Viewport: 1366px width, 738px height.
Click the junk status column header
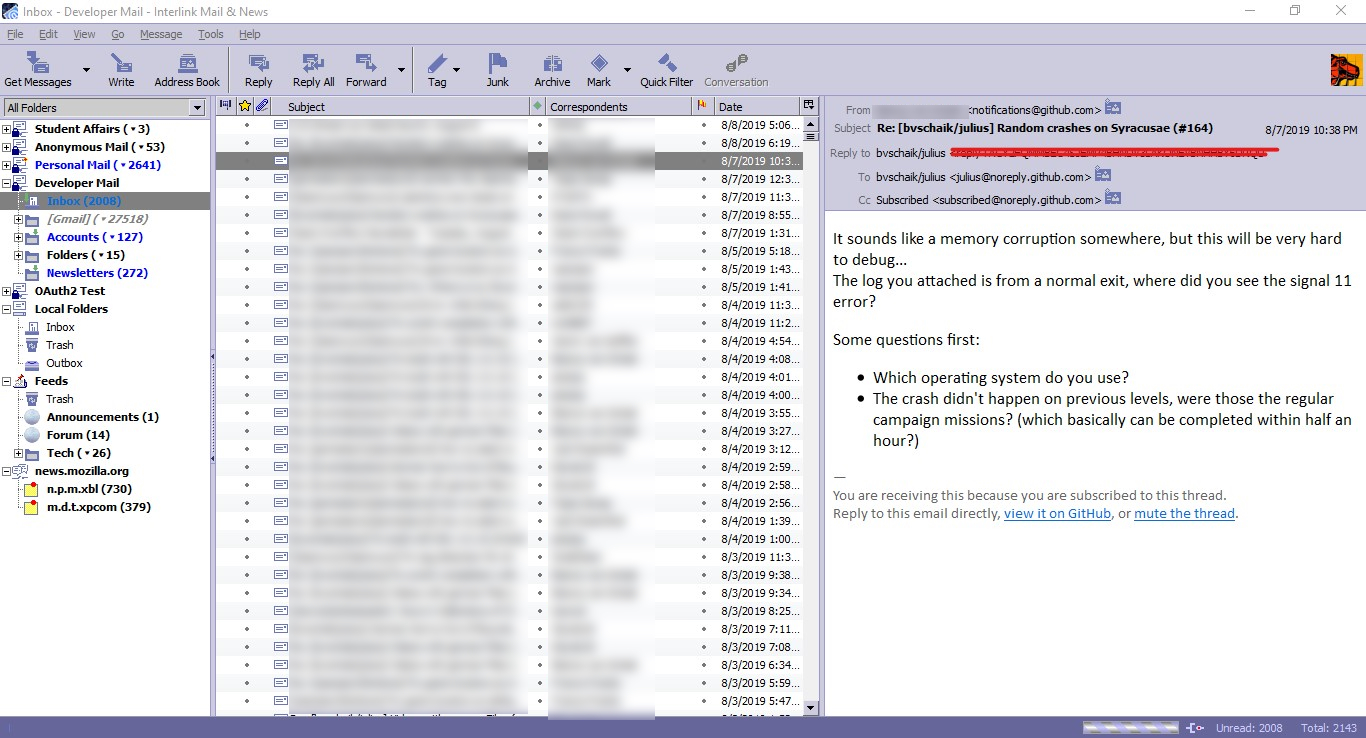[x=701, y=106]
